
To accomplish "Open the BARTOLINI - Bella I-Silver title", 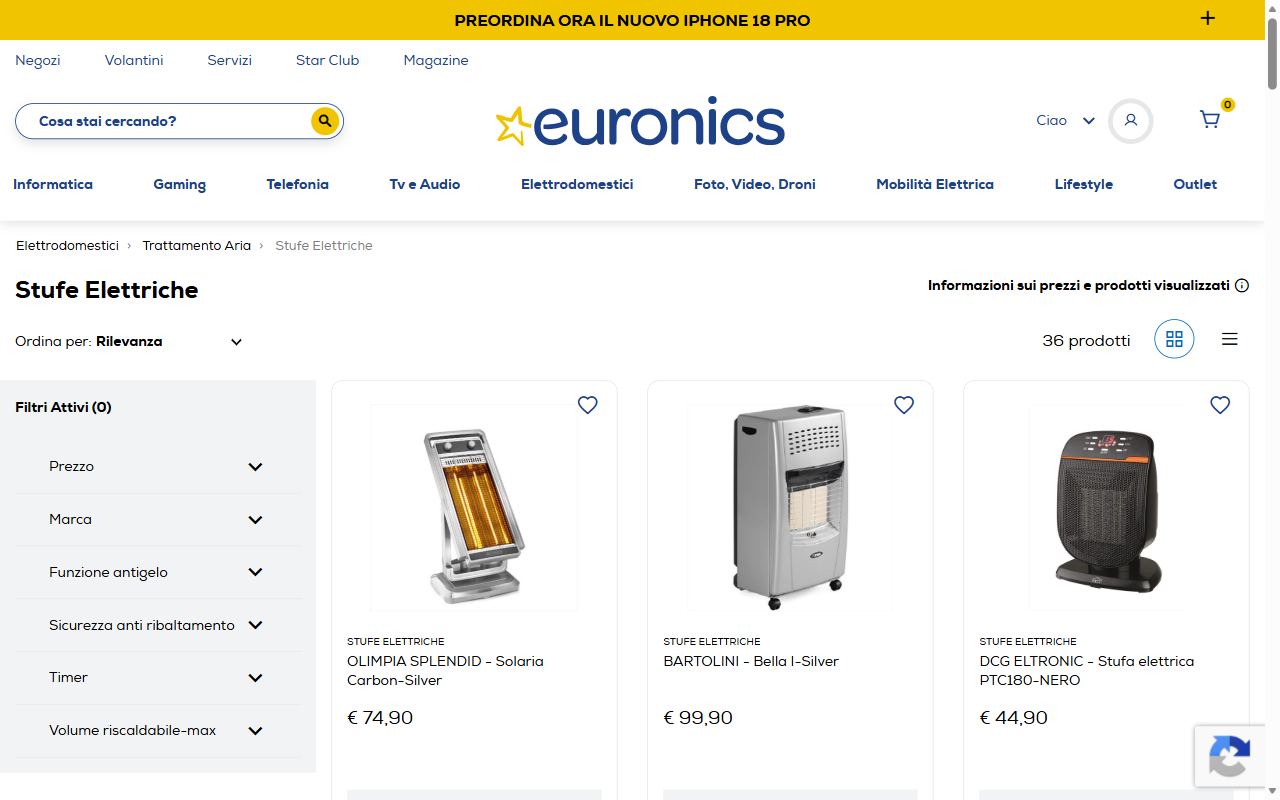I will coord(751,661).
